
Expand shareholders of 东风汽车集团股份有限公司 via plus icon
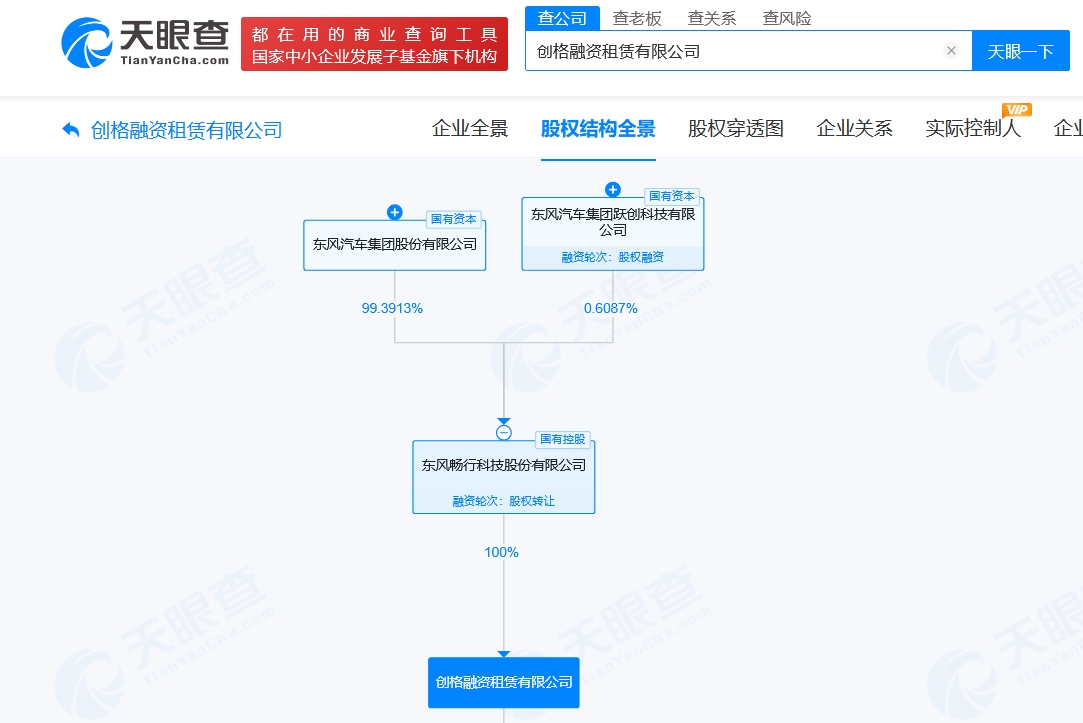[394, 212]
